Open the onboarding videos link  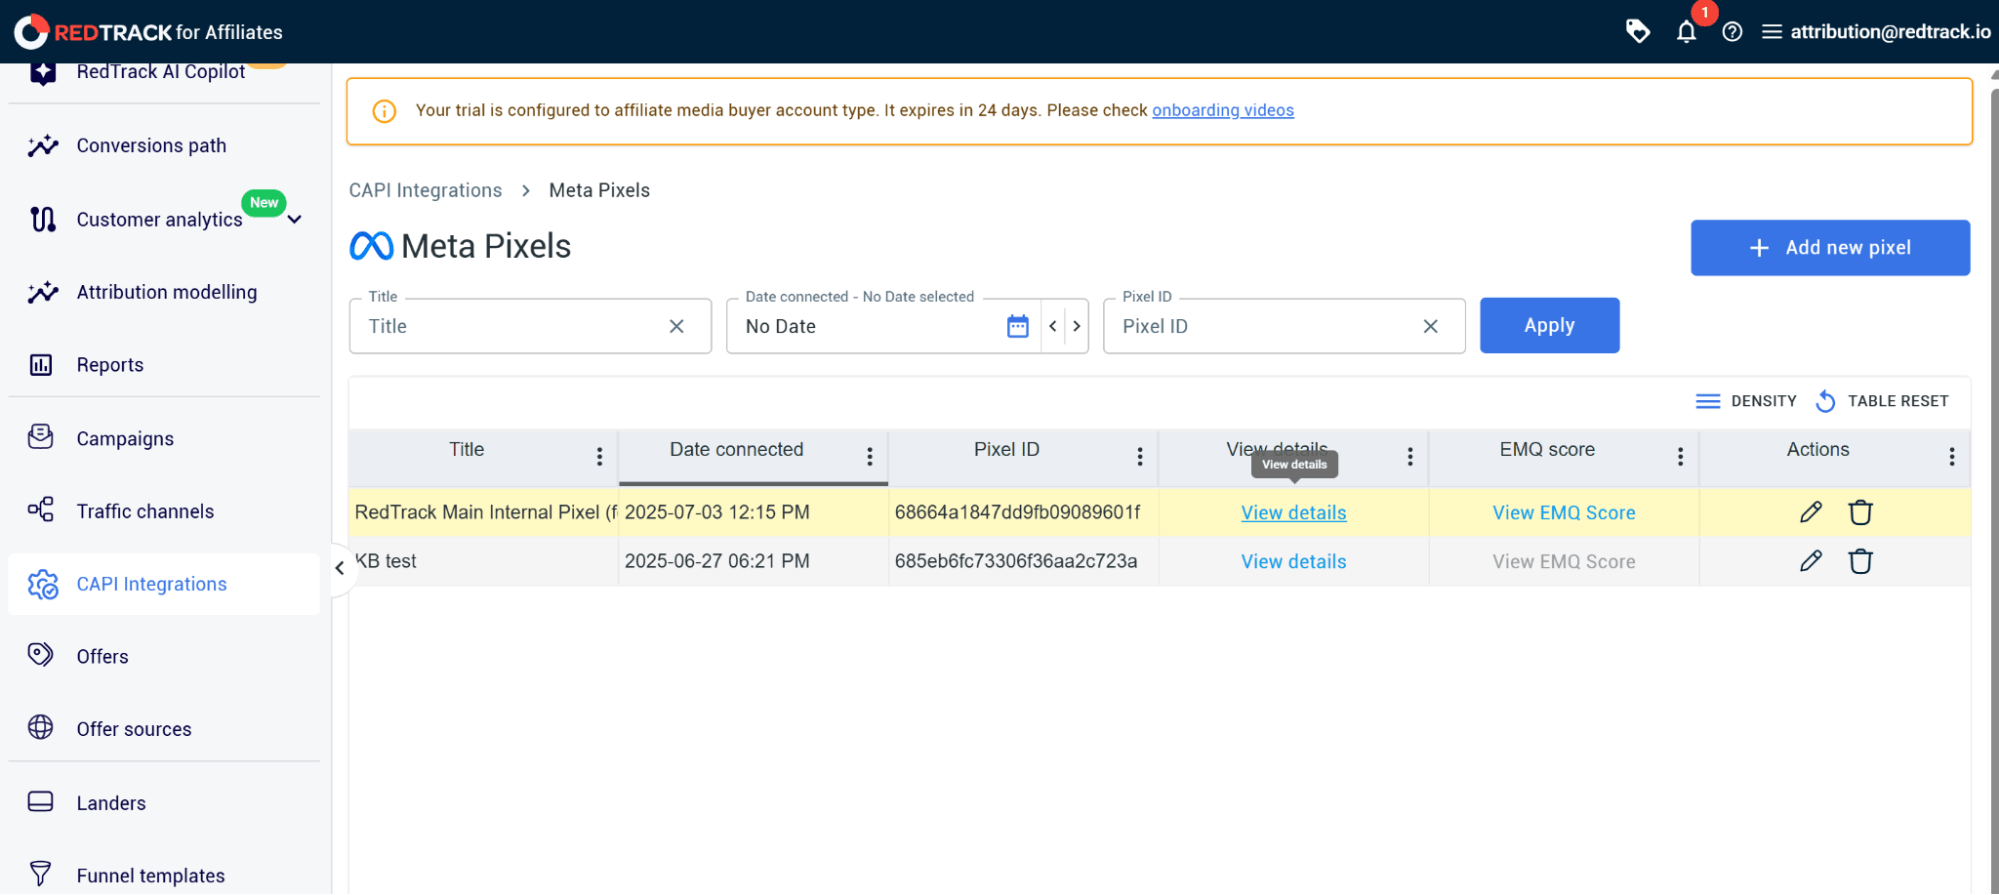[1222, 110]
